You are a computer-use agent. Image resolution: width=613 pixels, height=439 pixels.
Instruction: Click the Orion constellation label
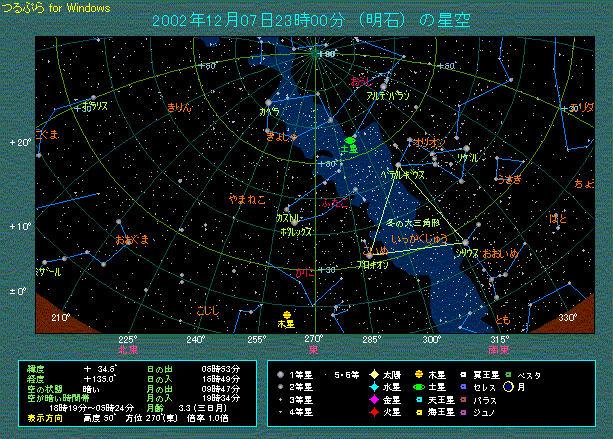click(430, 143)
